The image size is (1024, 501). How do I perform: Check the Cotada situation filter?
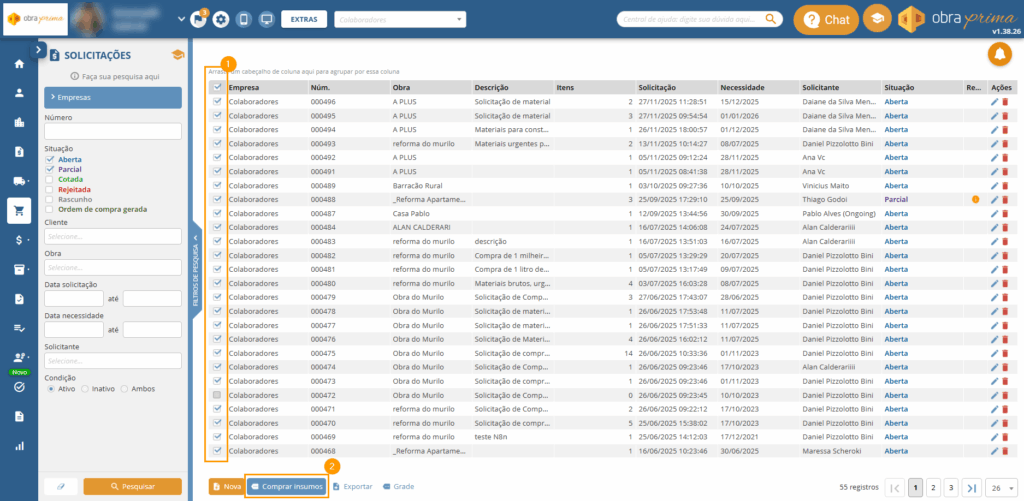pos(50,179)
